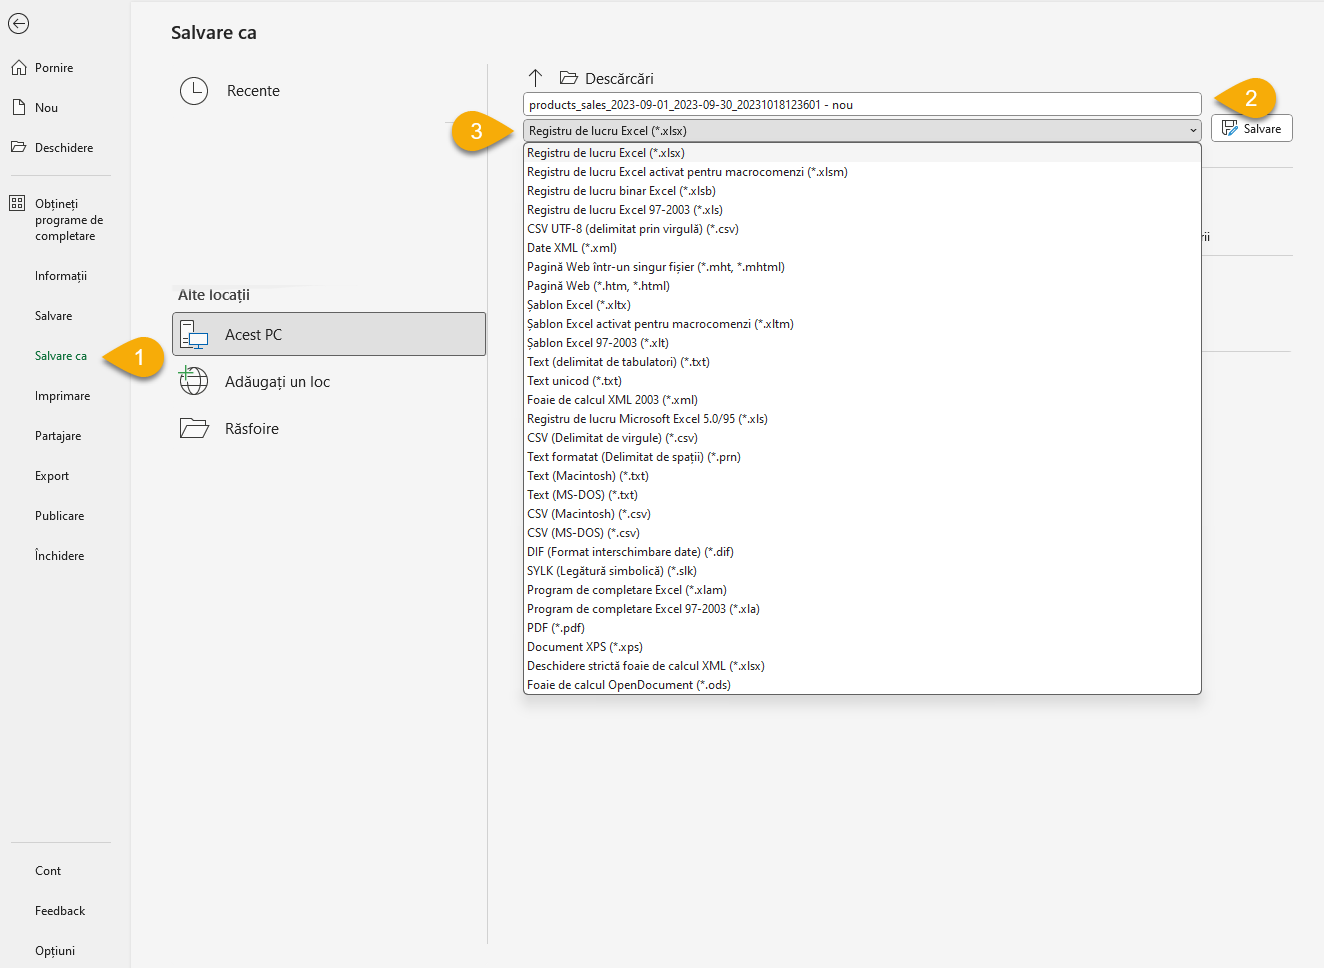Select CSV UTF-8 format from the list

(633, 228)
